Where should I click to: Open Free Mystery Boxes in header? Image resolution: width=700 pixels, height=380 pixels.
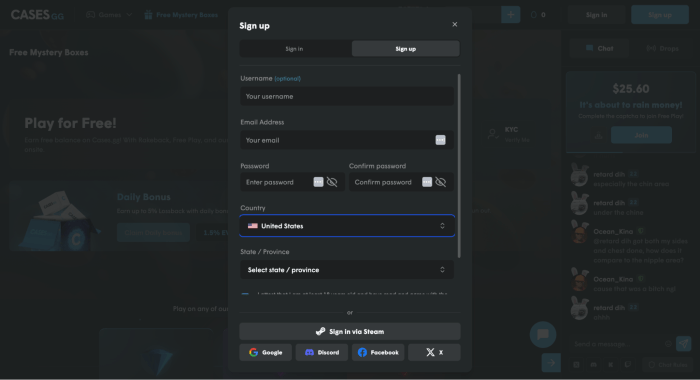pyautogui.click(x=181, y=15)
